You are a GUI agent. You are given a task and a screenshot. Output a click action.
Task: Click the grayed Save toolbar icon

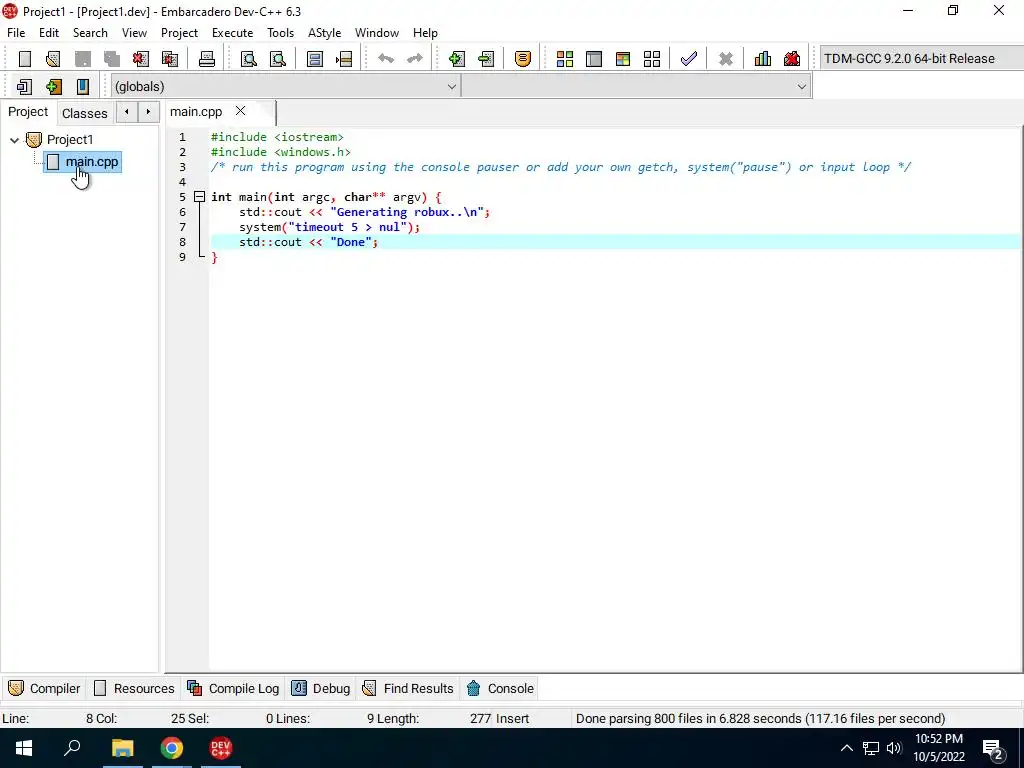(83, 59)
